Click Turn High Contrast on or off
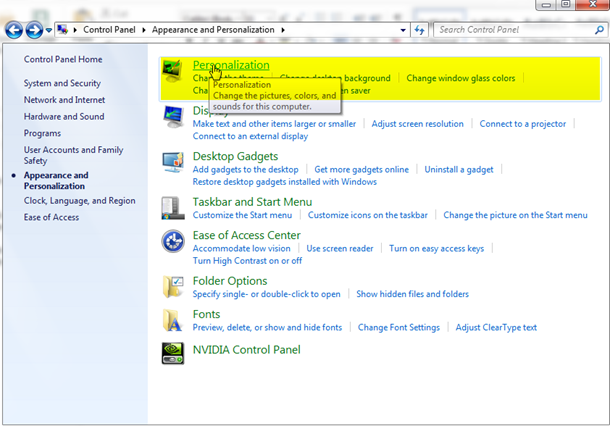 247,261
